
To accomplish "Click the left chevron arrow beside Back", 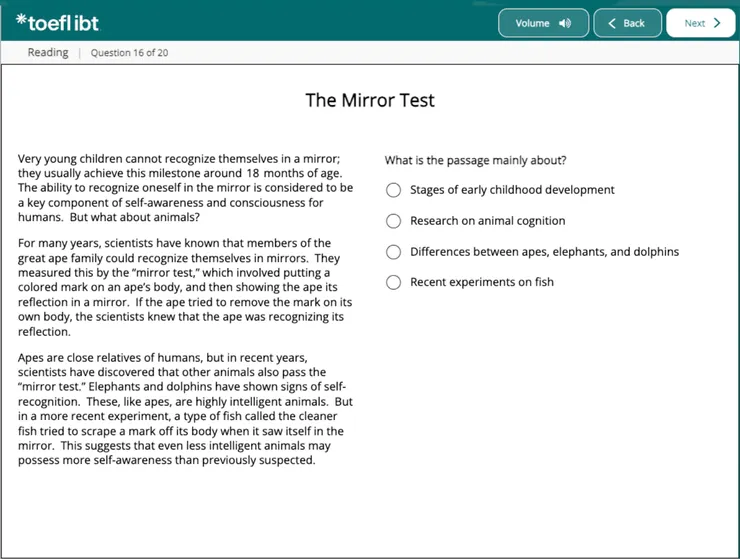I will [612, 23].
